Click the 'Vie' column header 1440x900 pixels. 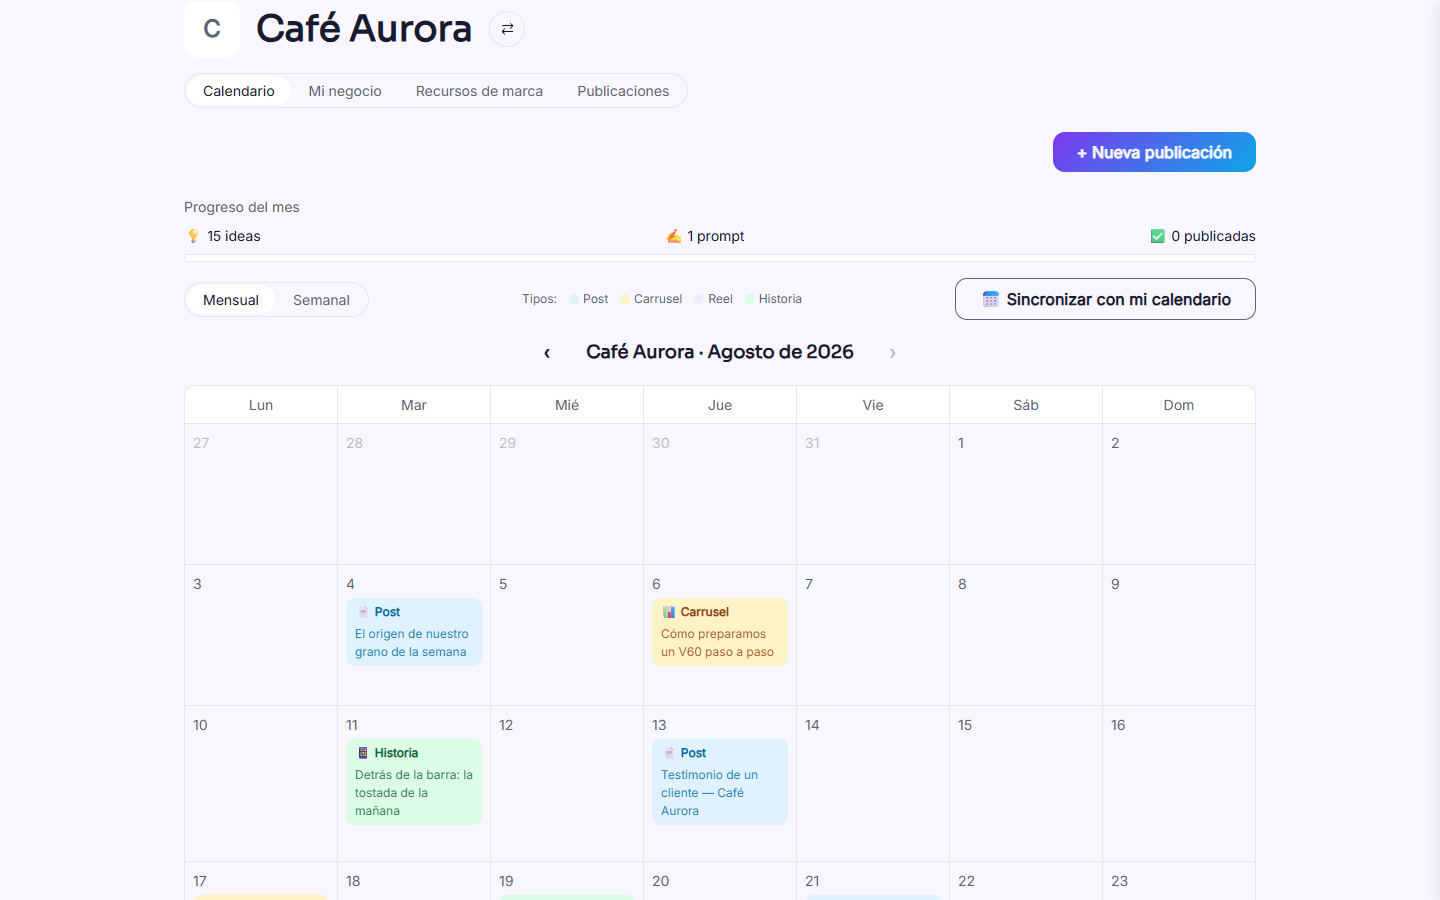(x=873, y=405)
